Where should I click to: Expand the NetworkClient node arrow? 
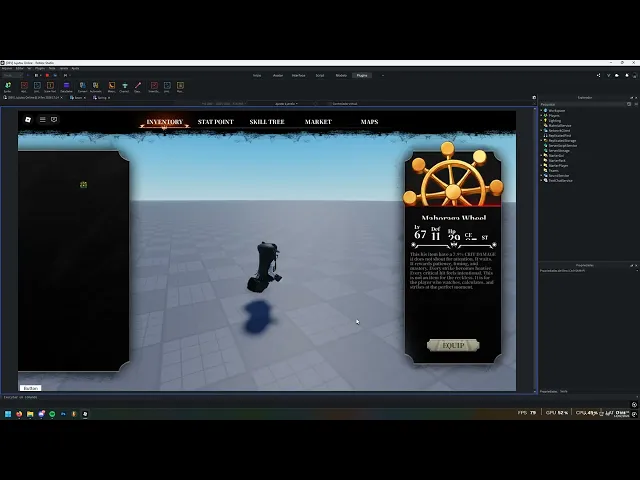click(542, 131)
